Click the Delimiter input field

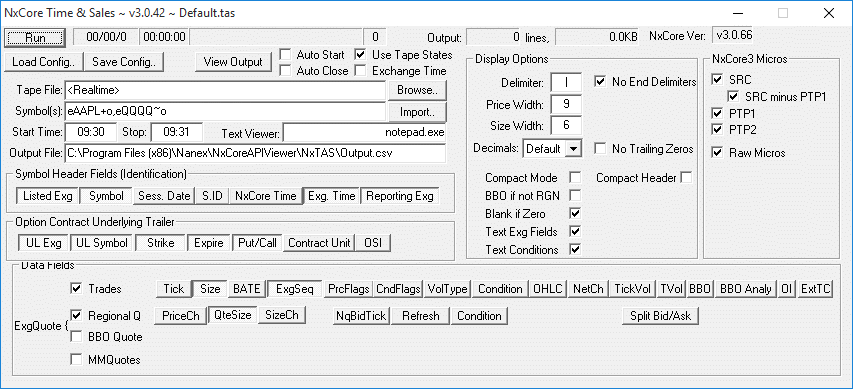(566, 83)
